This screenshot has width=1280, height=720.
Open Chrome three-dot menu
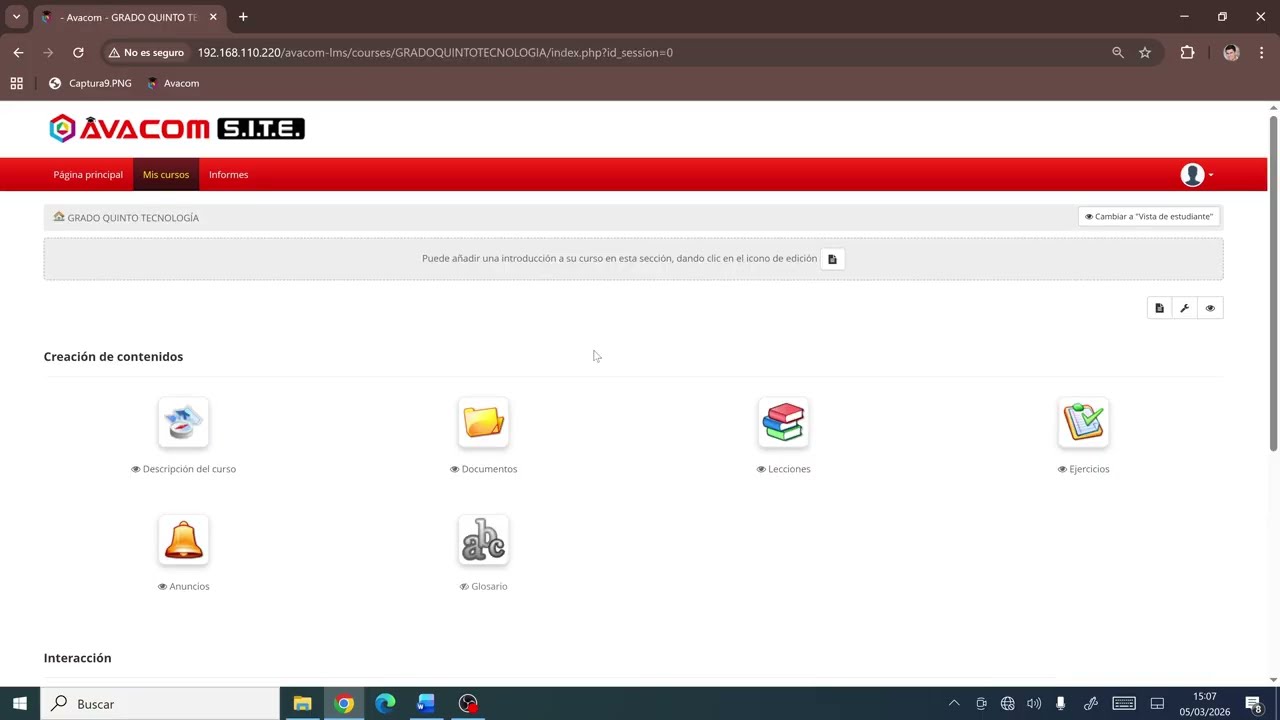pyautogui.click(x=1262, y=52)
